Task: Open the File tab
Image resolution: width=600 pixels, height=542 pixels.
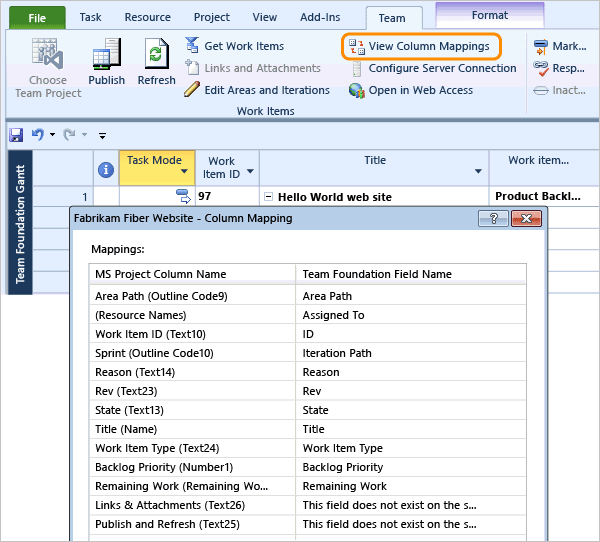Action: [x=37, y=18]
